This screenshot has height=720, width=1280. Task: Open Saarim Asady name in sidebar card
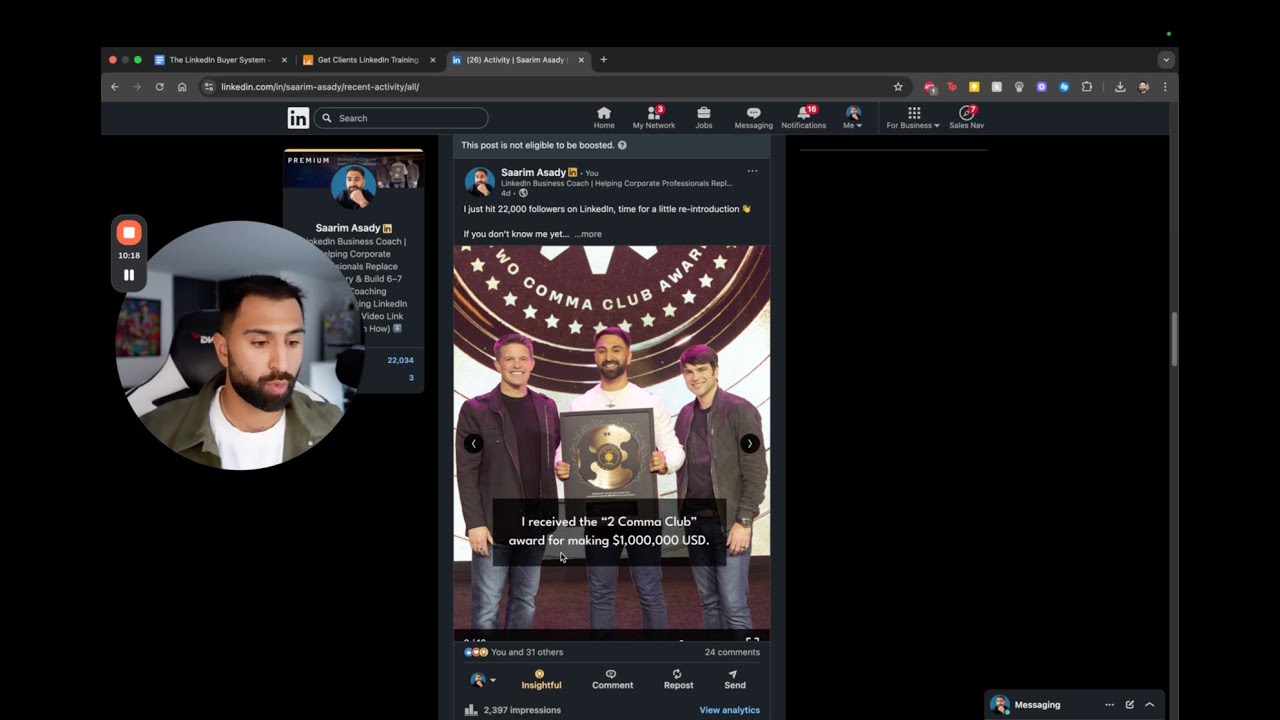click(348, 228)
